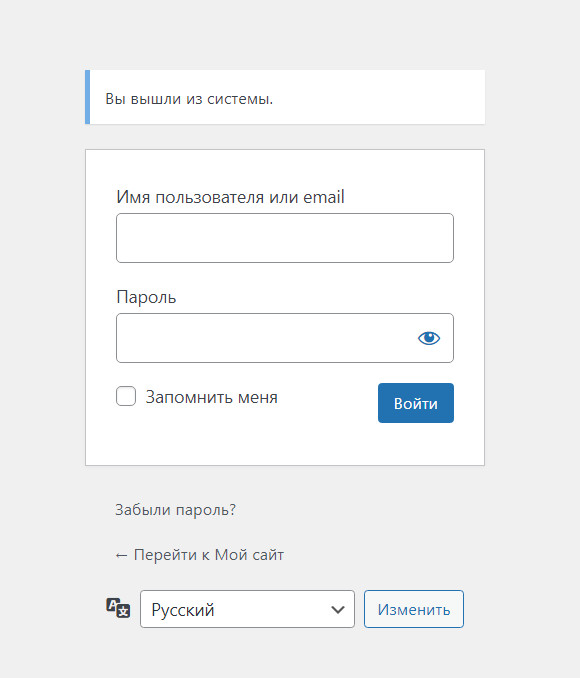Click the Пароль field label
The width and height of the screenshot is (580, 678).
[146, 297]
